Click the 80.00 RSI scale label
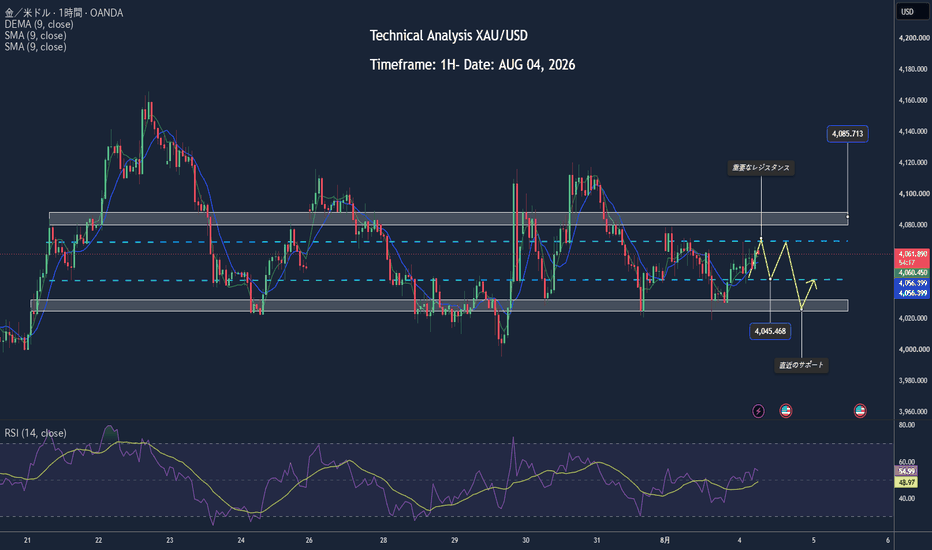Viewport: 932px width, 550px height. tap(906, 425)
